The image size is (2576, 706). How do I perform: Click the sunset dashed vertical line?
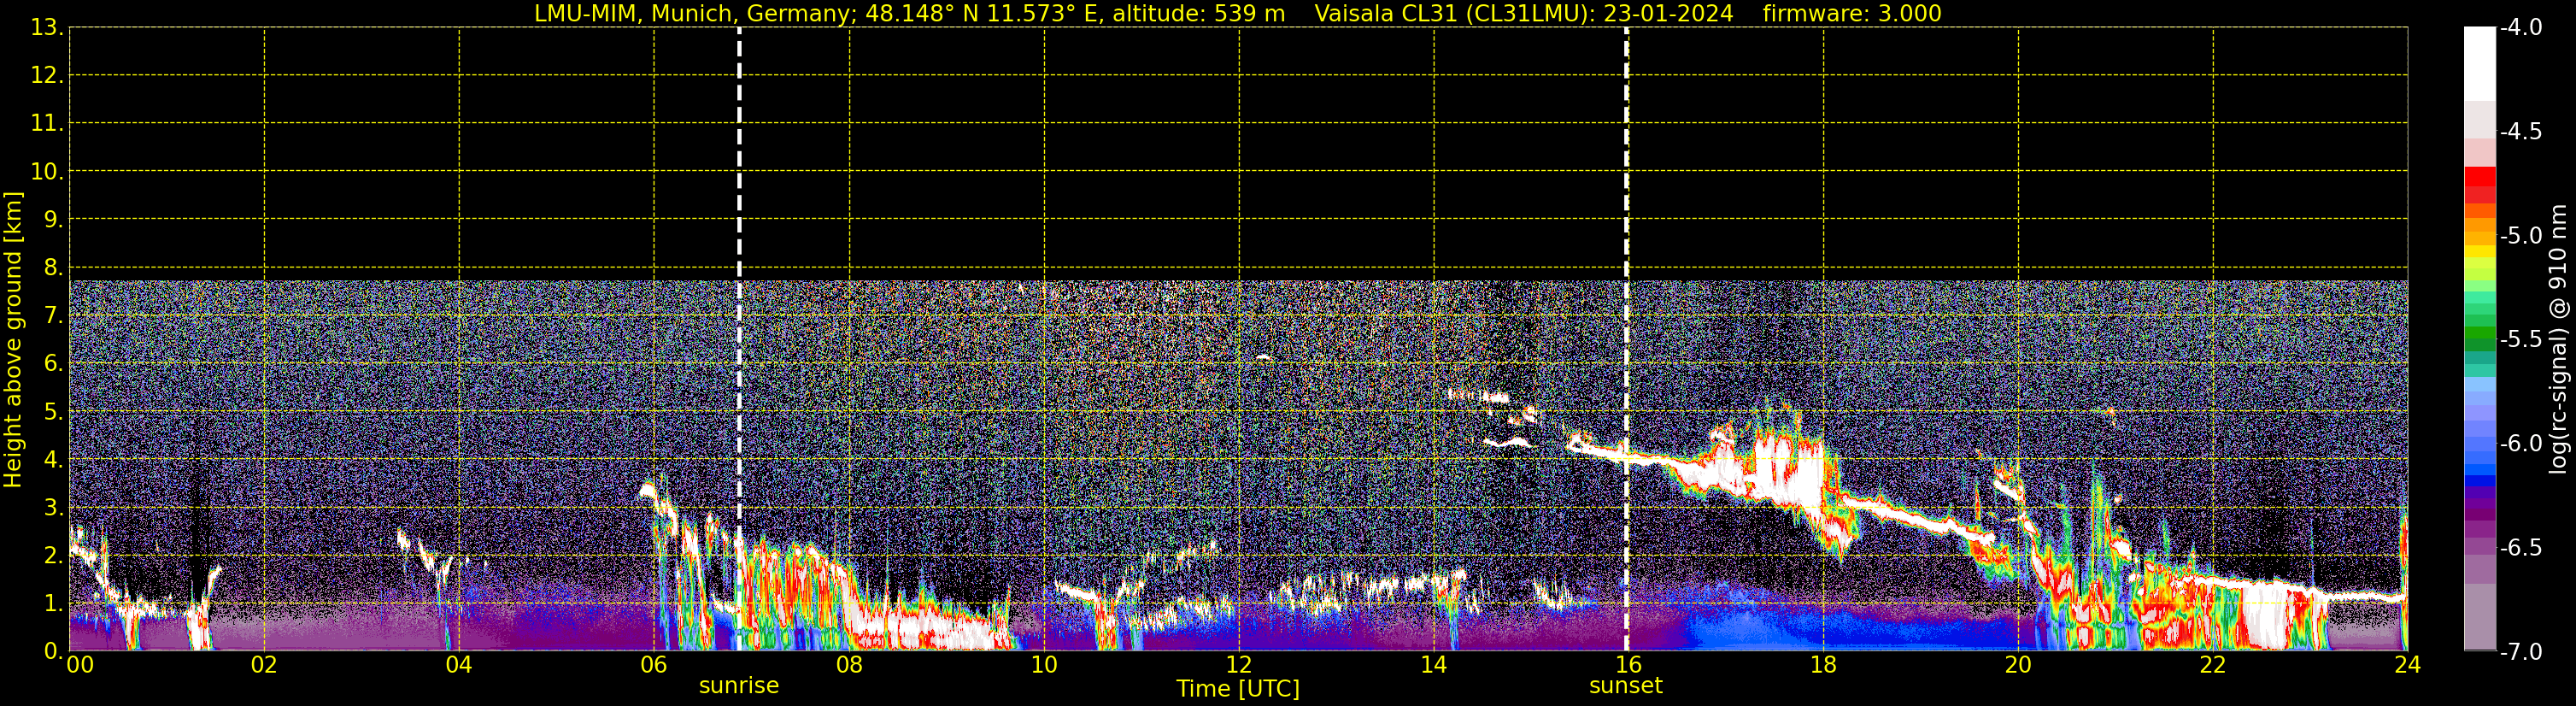[x=1626, y=339]
